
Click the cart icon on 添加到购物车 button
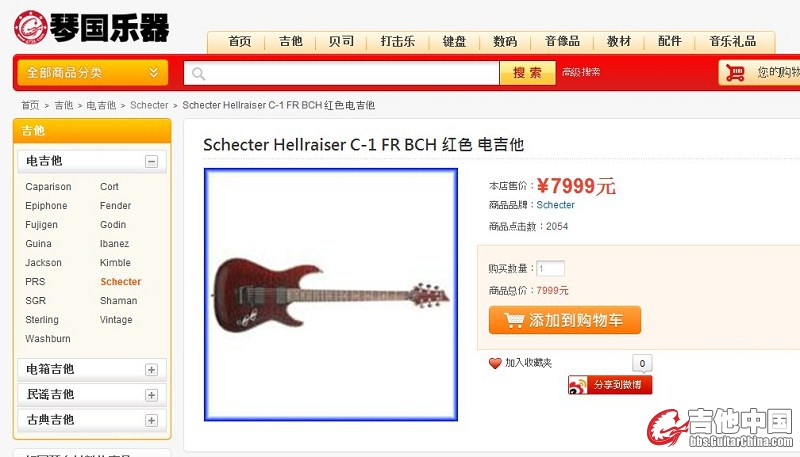coord(514,320)
